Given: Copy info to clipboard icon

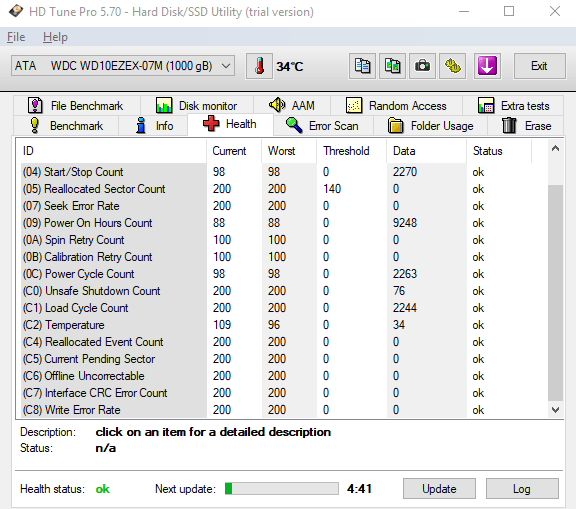Looking at the screenshot, I should [x=362, y=66].
